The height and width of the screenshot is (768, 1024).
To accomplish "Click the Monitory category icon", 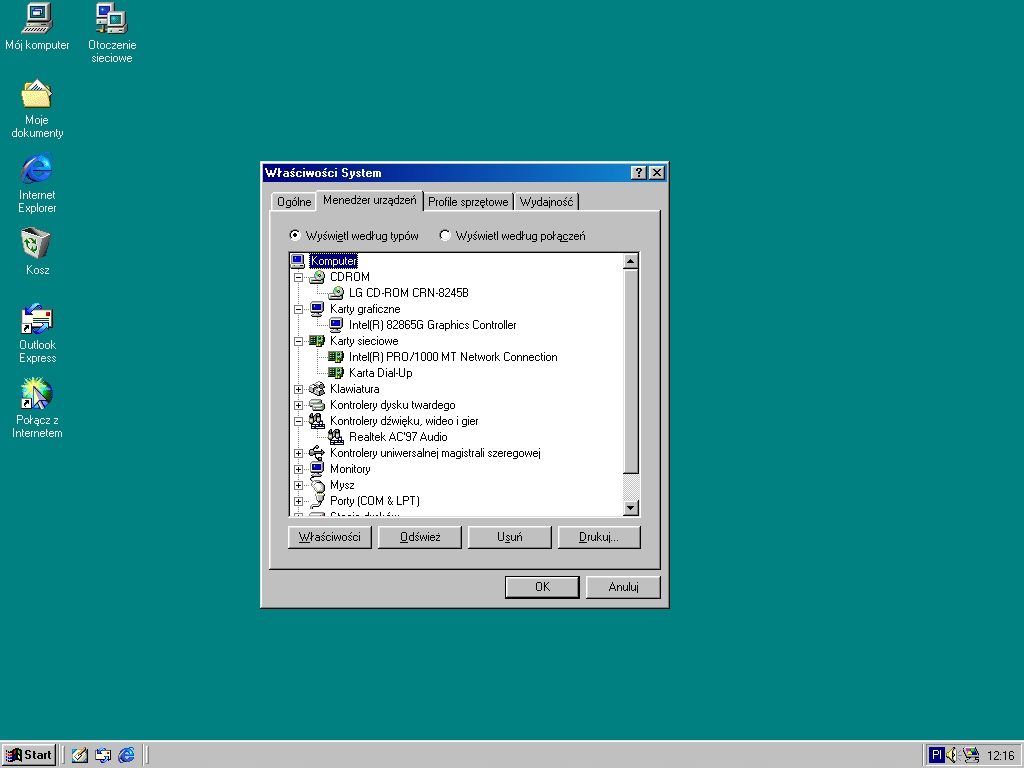I will pos(317,469).
